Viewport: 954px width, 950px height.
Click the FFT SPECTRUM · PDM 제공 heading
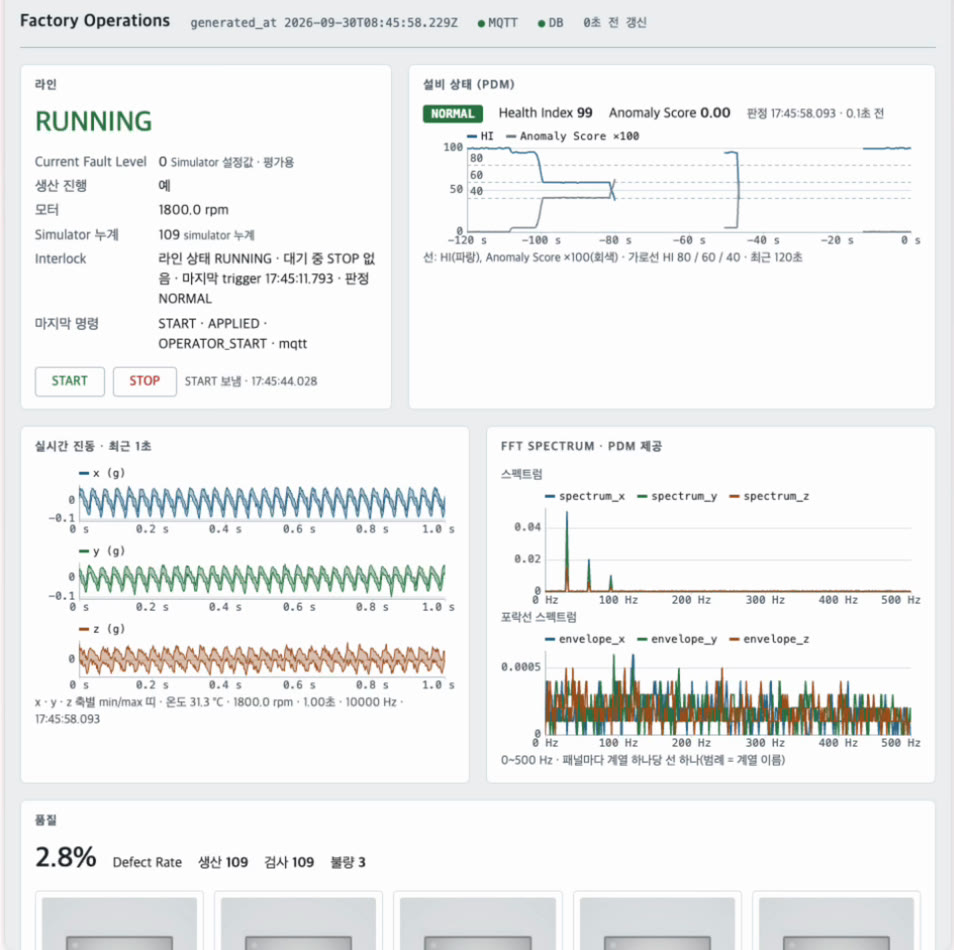[581, 447]
